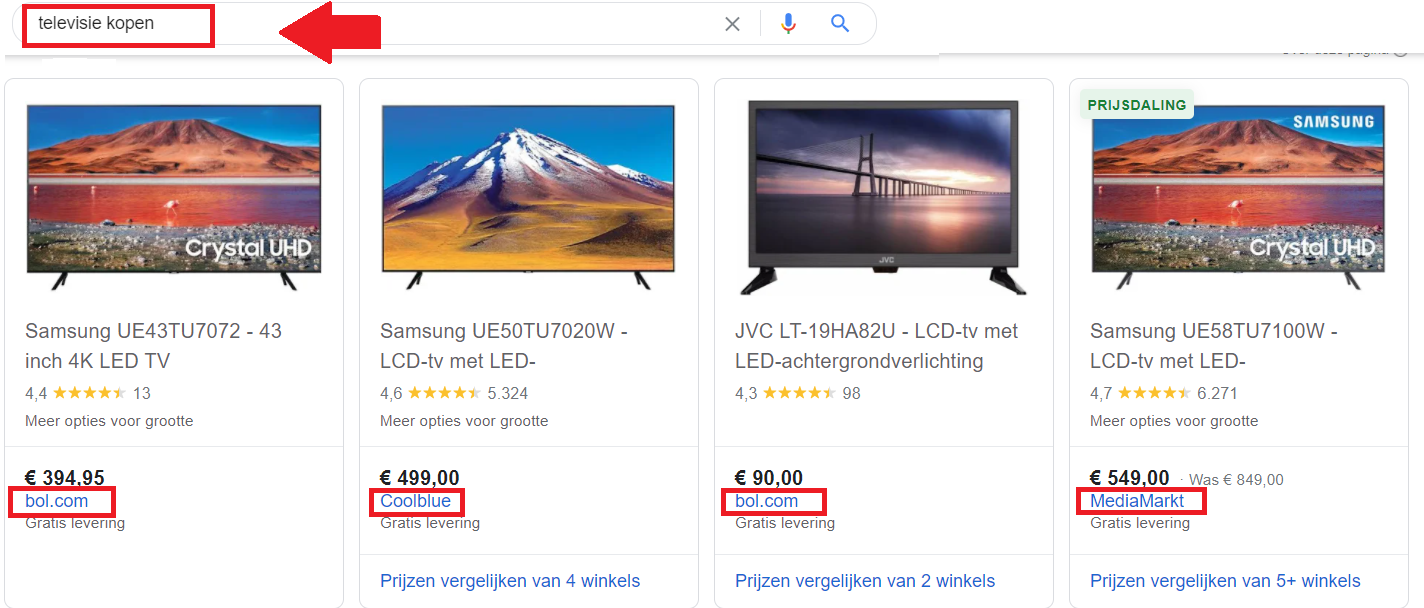1424x608 pixels.
Task: View the Samsung UE58TU7100W product image
Action: point(1237,197)
